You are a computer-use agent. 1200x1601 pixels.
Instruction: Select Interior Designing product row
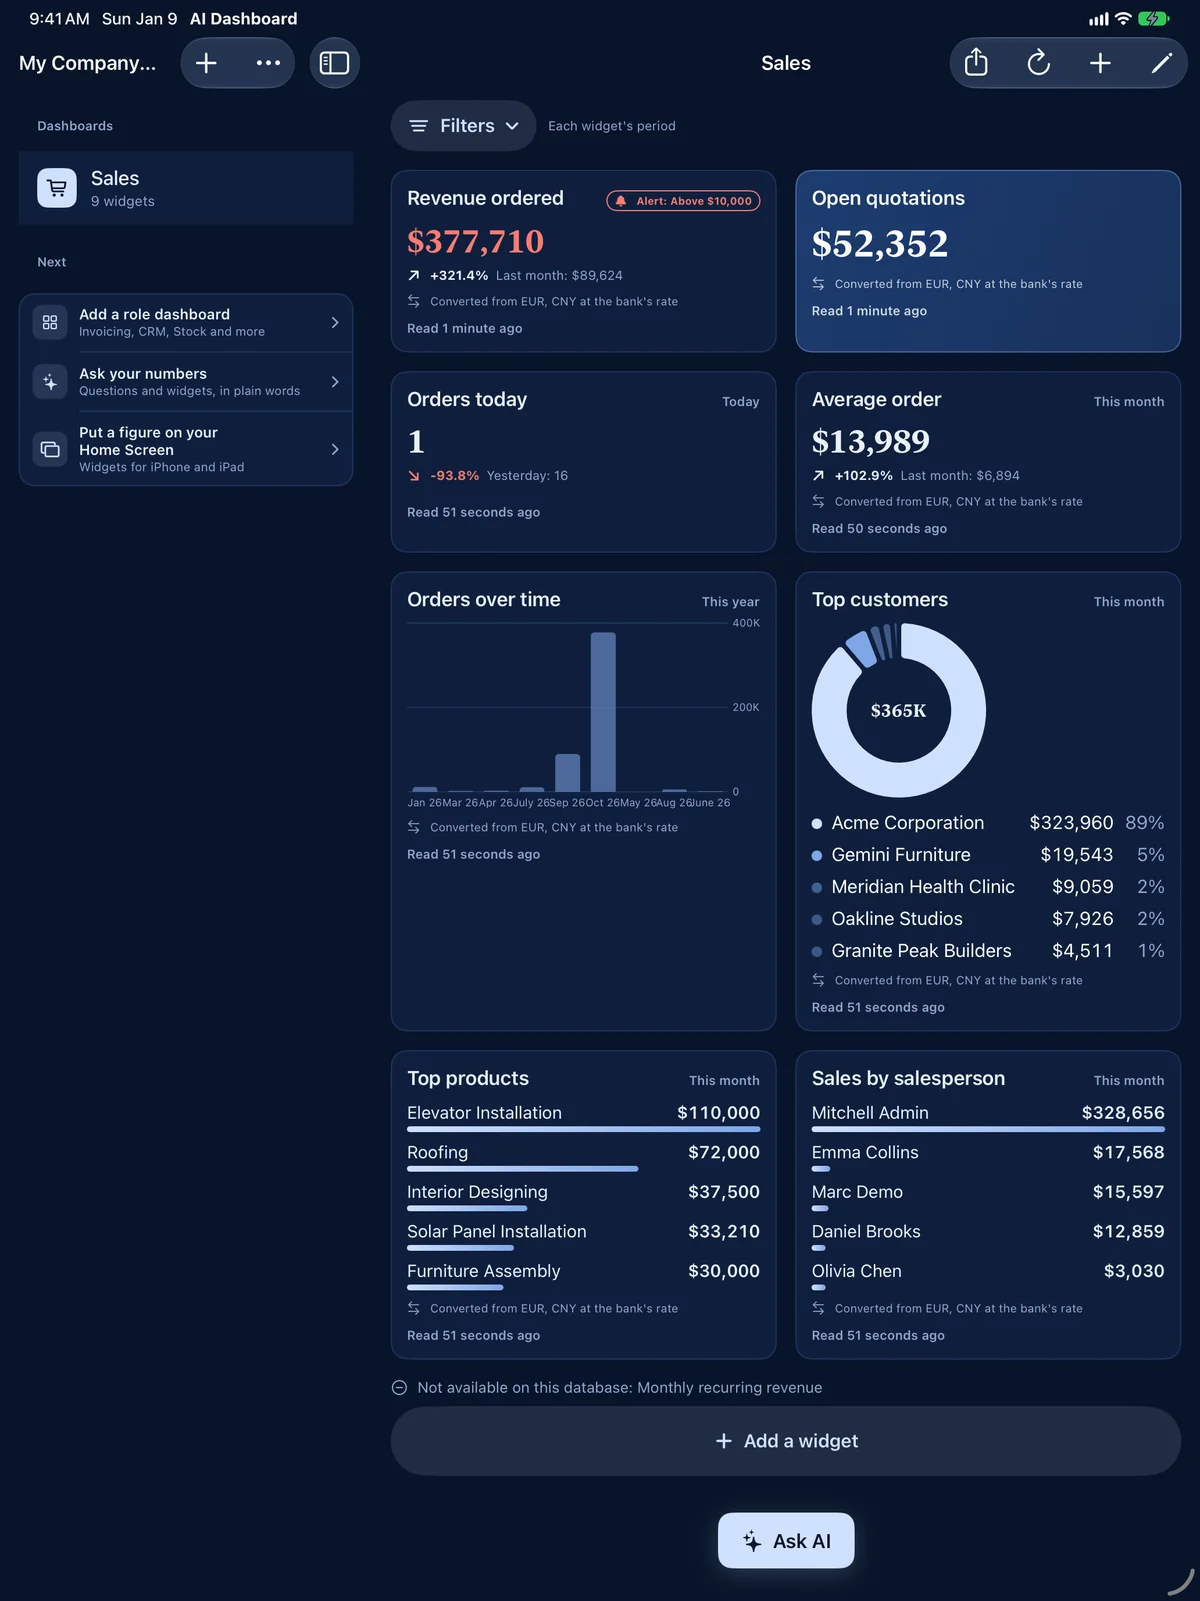pos(583,1196)
